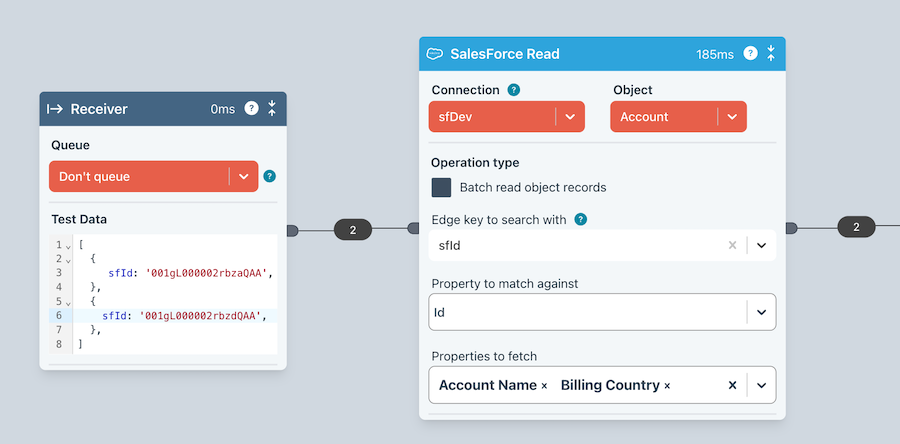The height and width of the screenshot is (444, 900).
Task: Fold the code block at line 5
Action: click(x=68, y=302)
